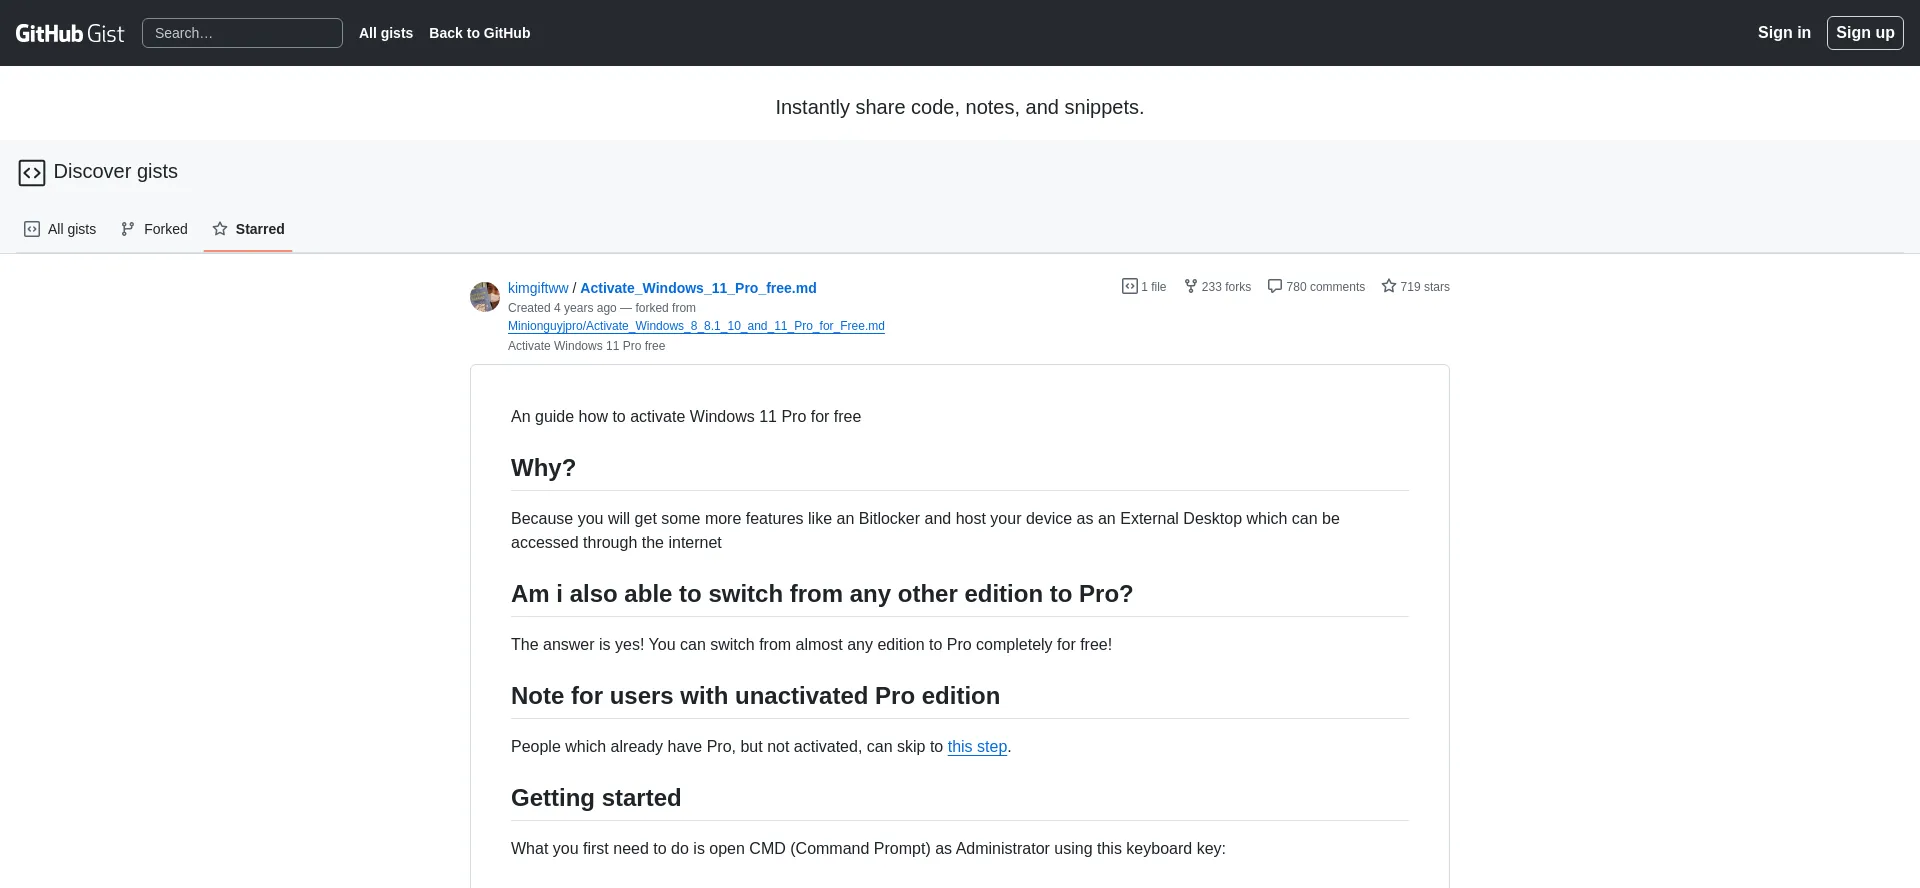The width and height of the screenshot is (1920, 888).
Task: Click the Search gists input field
Action: coord(242,33)
